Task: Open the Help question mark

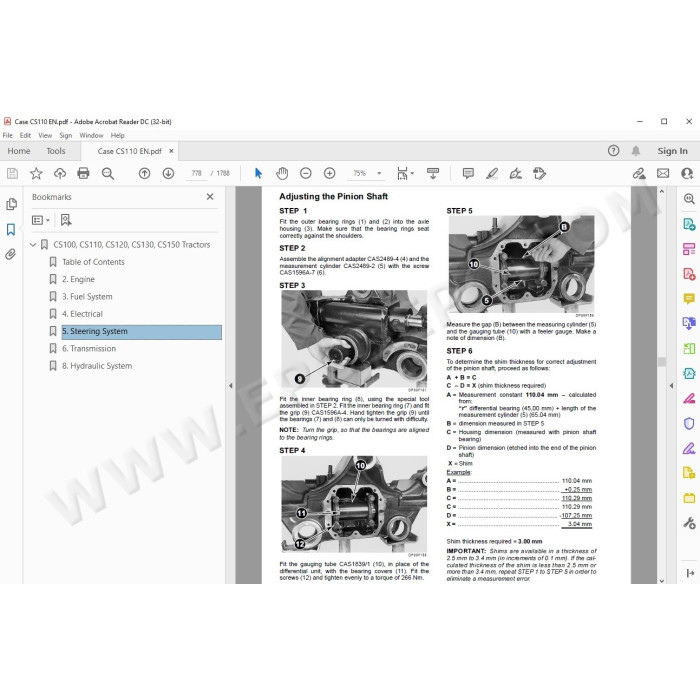Action: [x=613, y=151]
